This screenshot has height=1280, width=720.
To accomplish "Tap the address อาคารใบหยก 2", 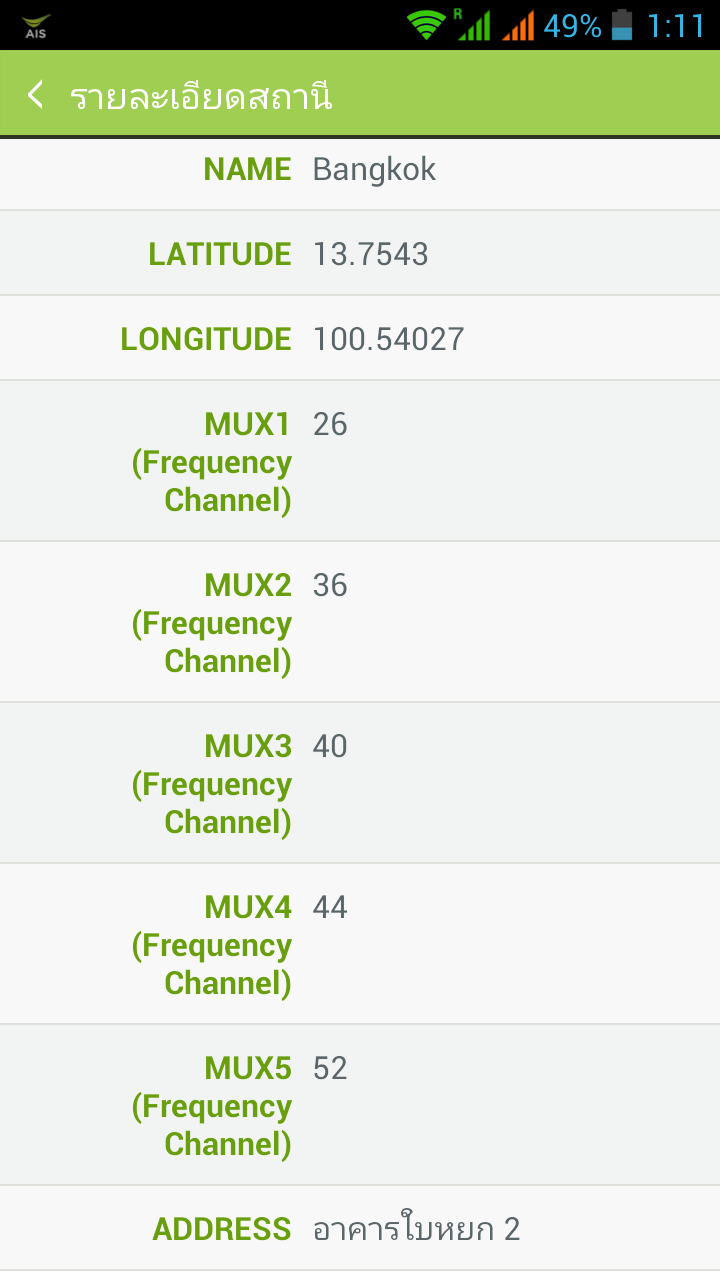I will coord(416,1228).
